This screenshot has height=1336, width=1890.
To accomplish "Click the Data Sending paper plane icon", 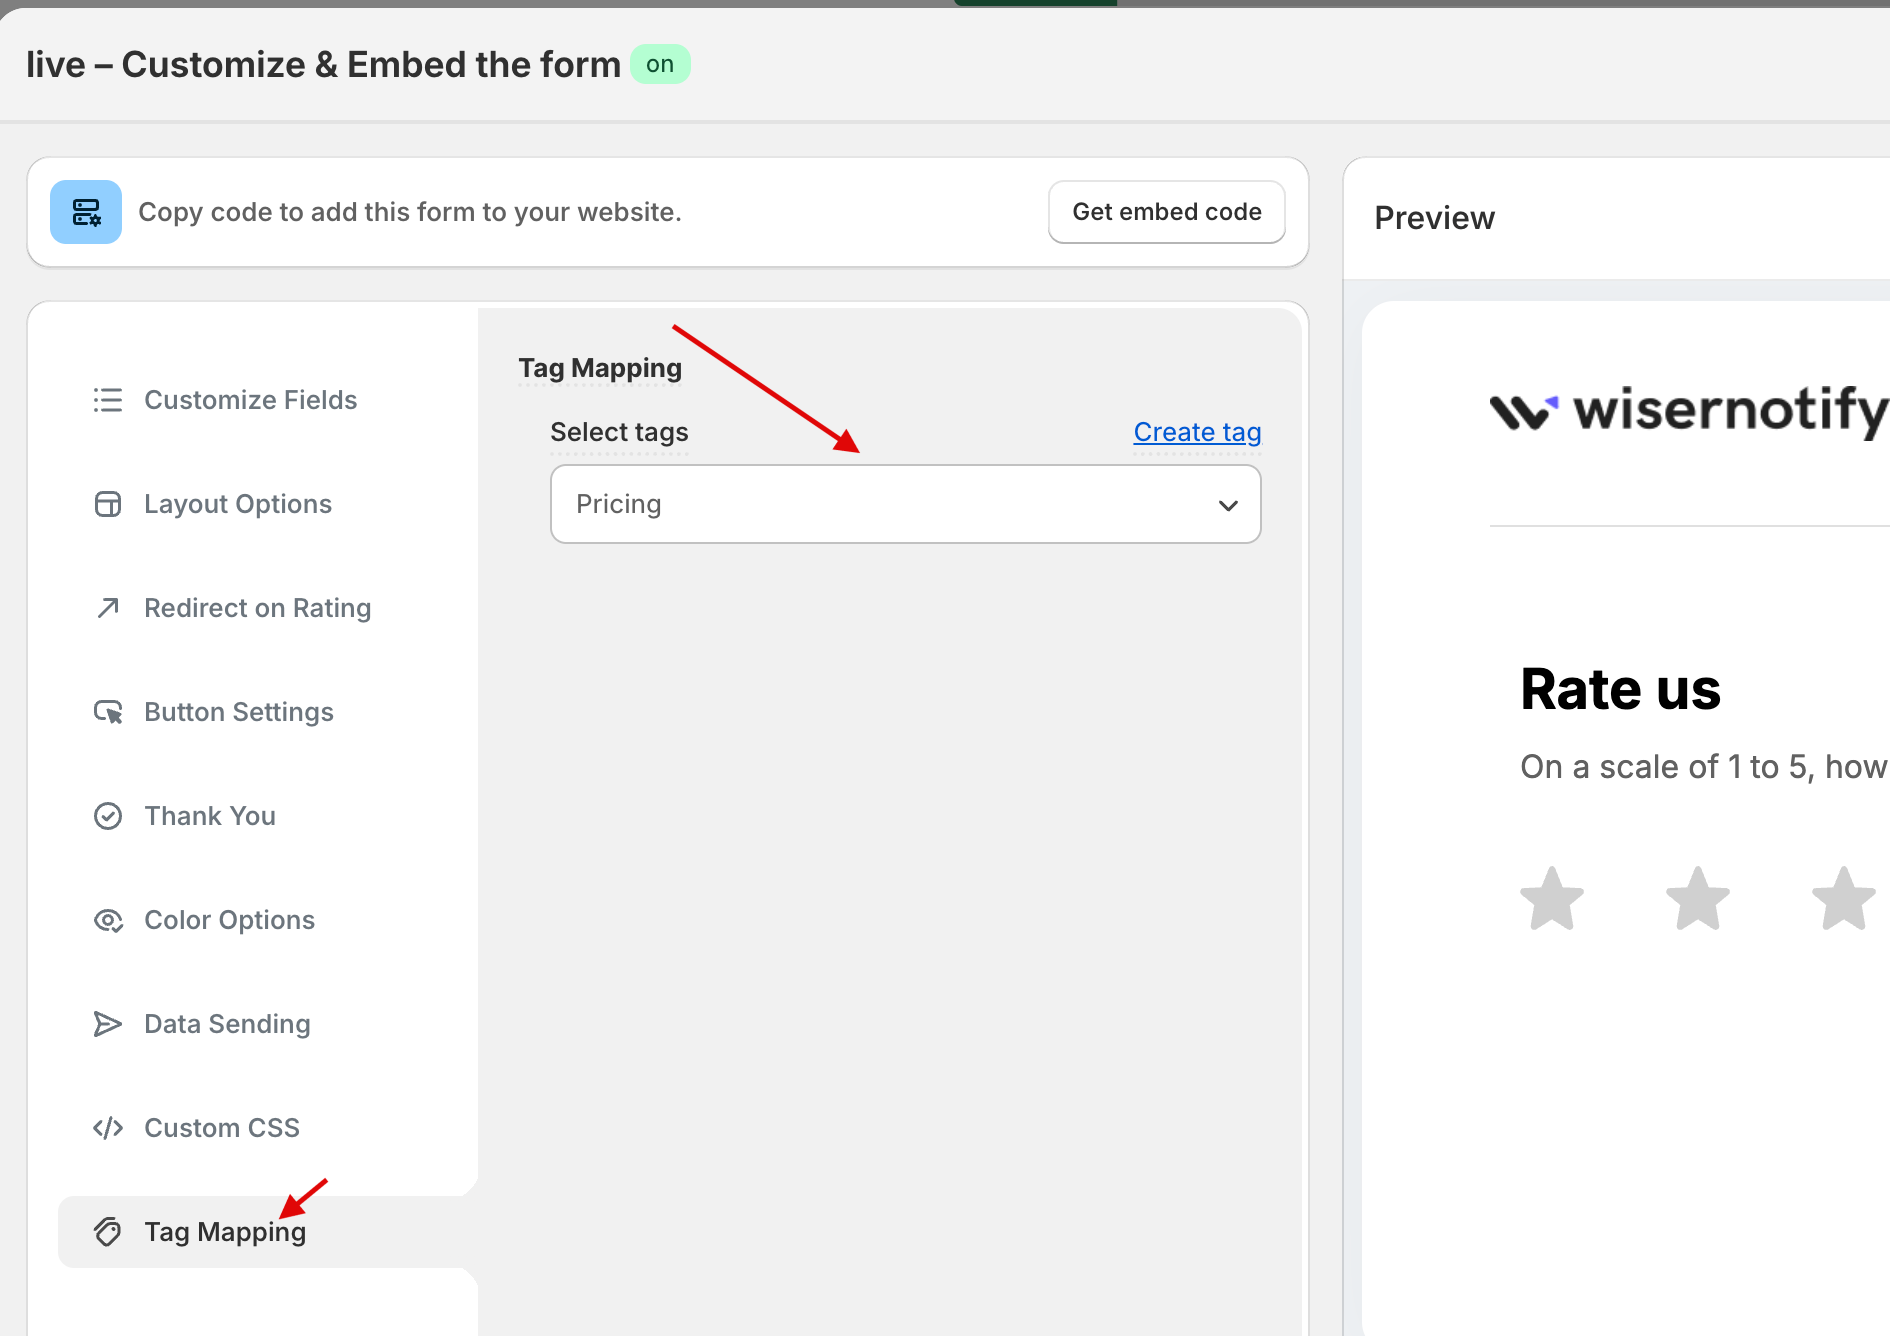I will click(x=108, y=1024).
